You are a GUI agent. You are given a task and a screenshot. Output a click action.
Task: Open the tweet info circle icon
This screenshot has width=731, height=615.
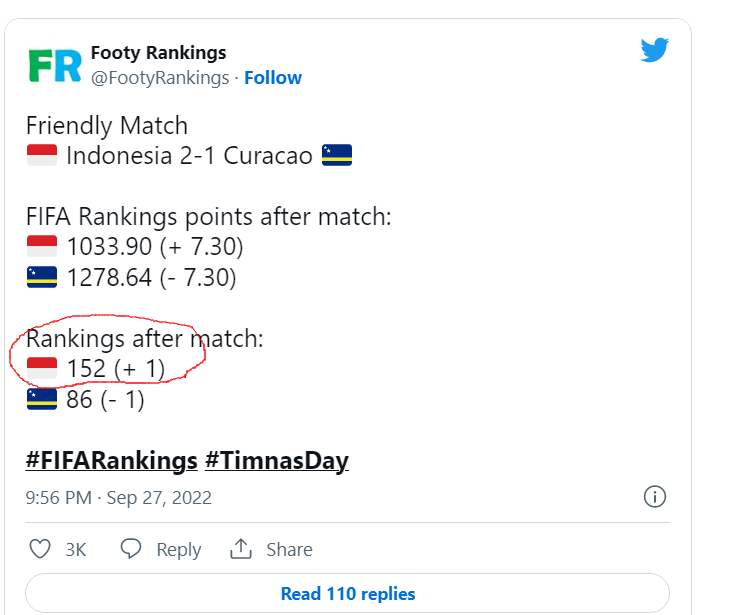pyautogui.click(x=654, y=497)
